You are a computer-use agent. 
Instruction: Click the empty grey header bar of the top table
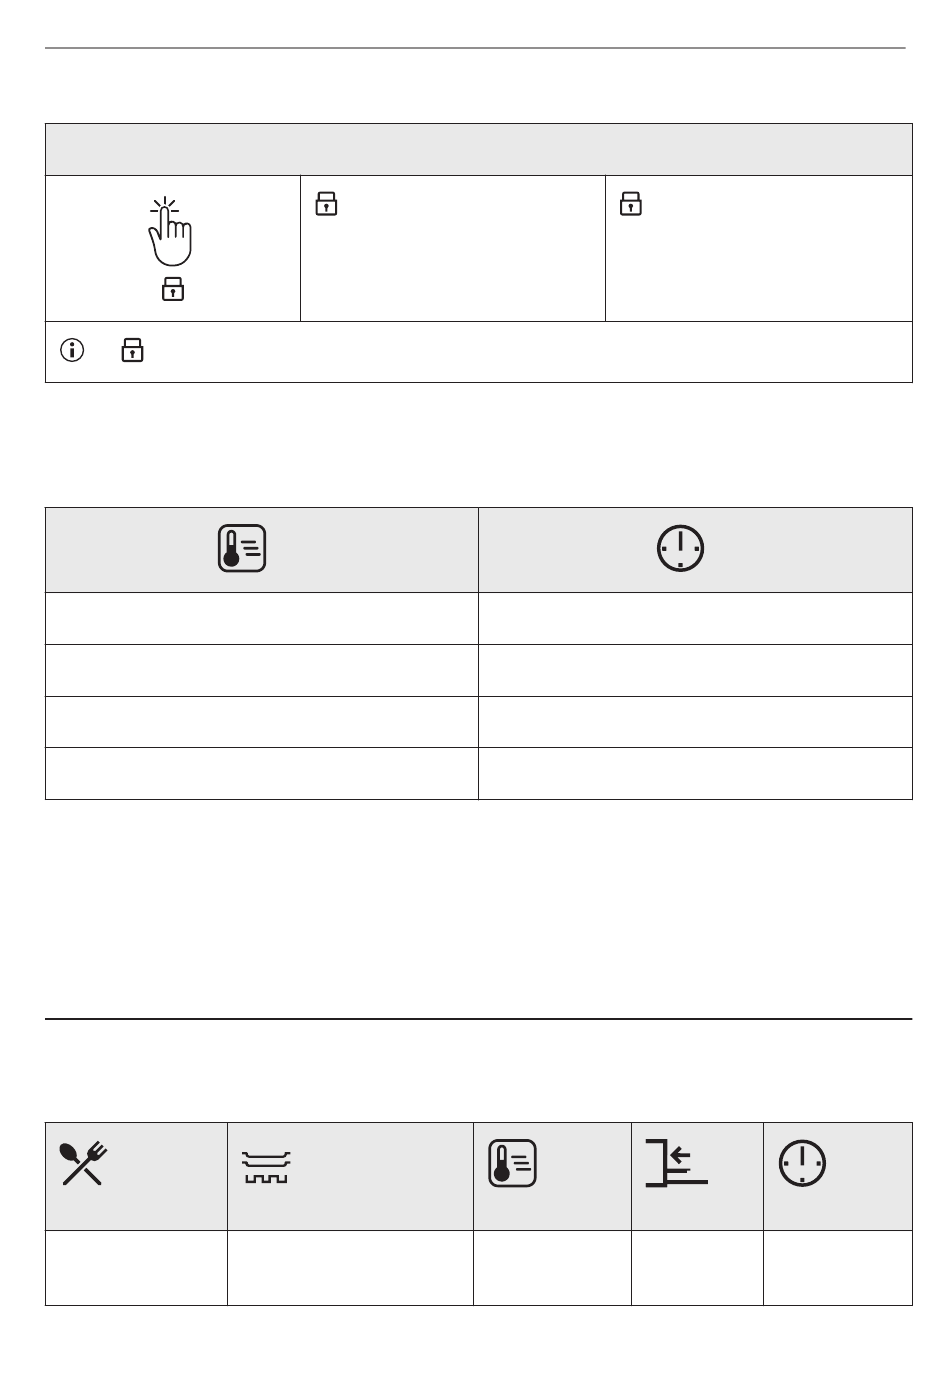(479, 150)
